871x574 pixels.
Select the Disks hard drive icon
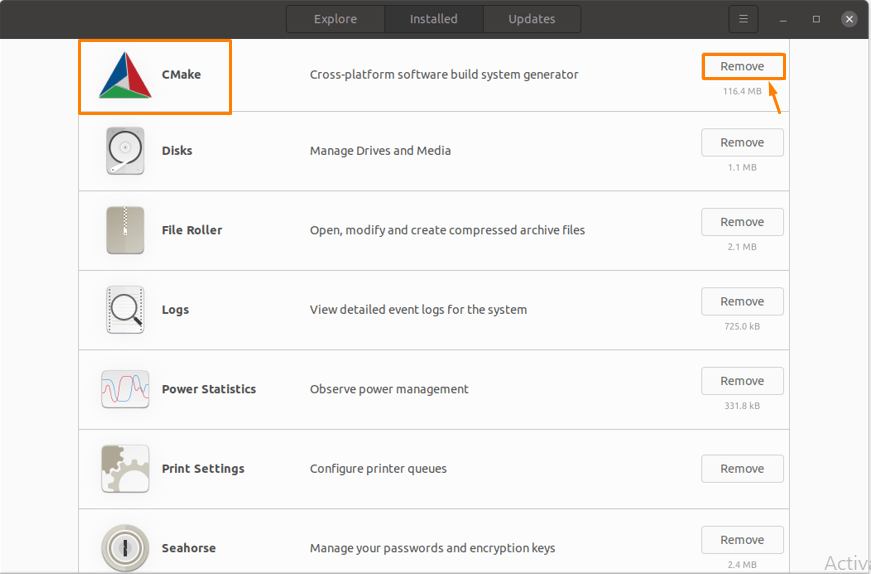125,151
